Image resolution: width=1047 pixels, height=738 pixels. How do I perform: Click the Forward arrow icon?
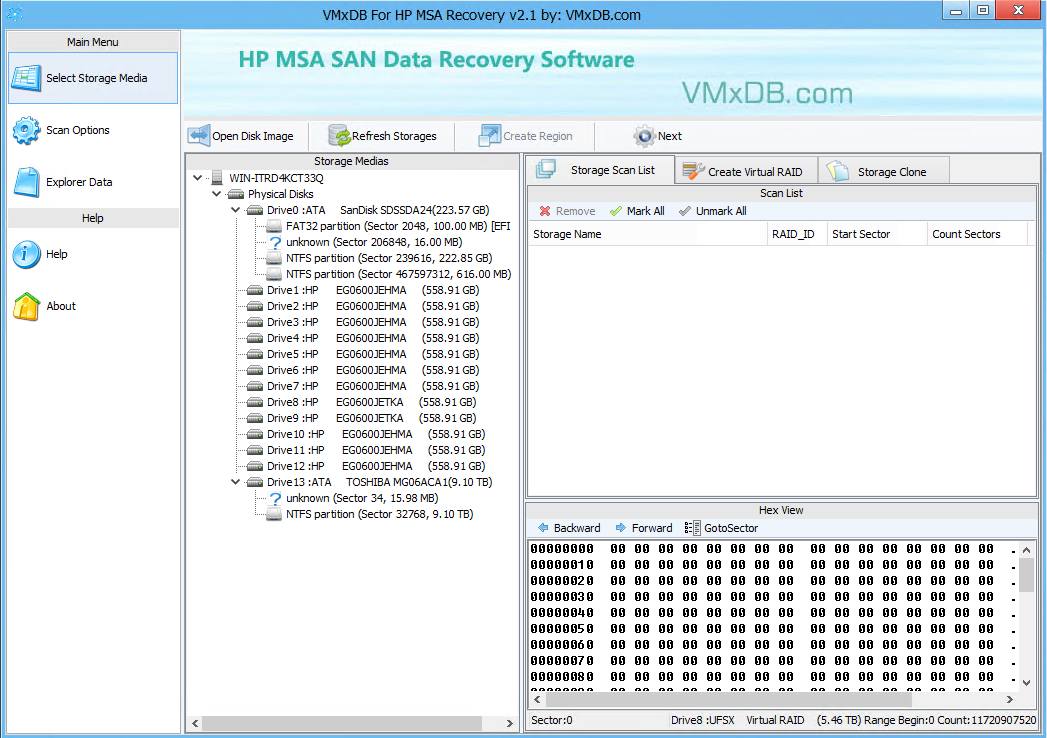pos(621,528)
